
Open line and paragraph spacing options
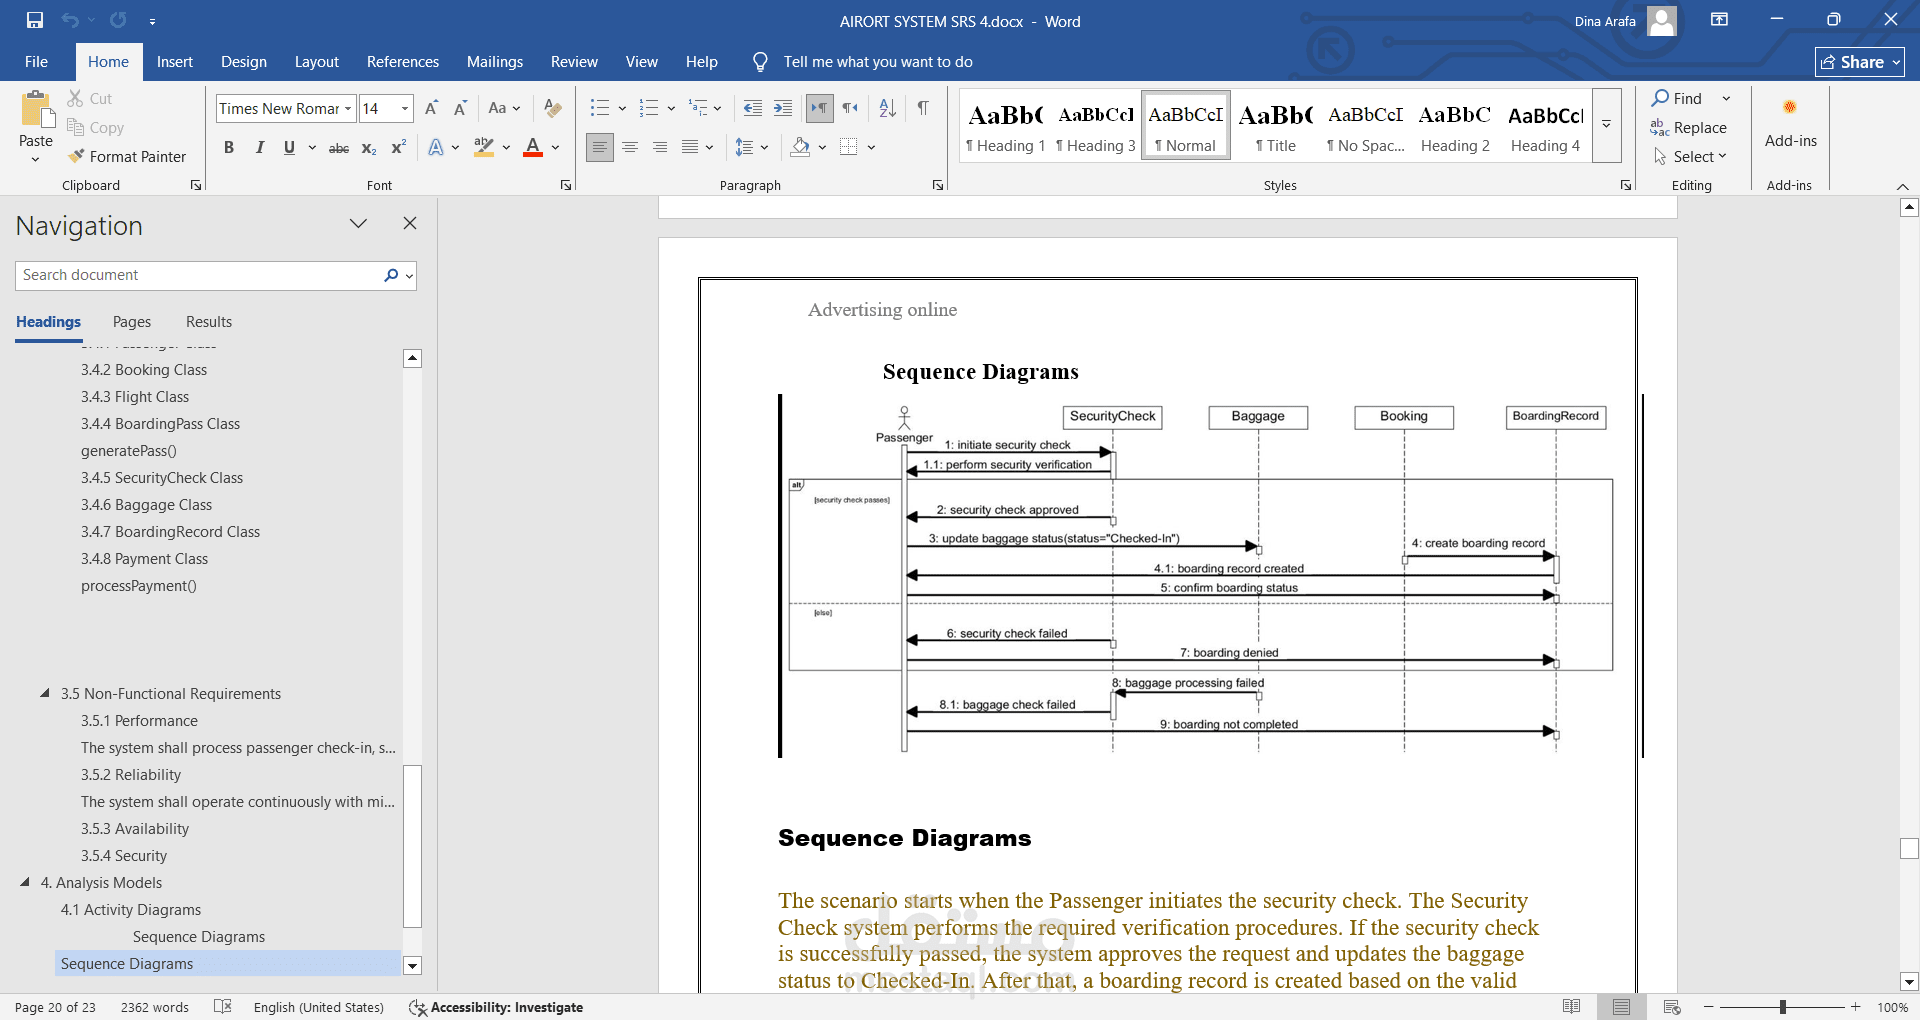(751, 147)
